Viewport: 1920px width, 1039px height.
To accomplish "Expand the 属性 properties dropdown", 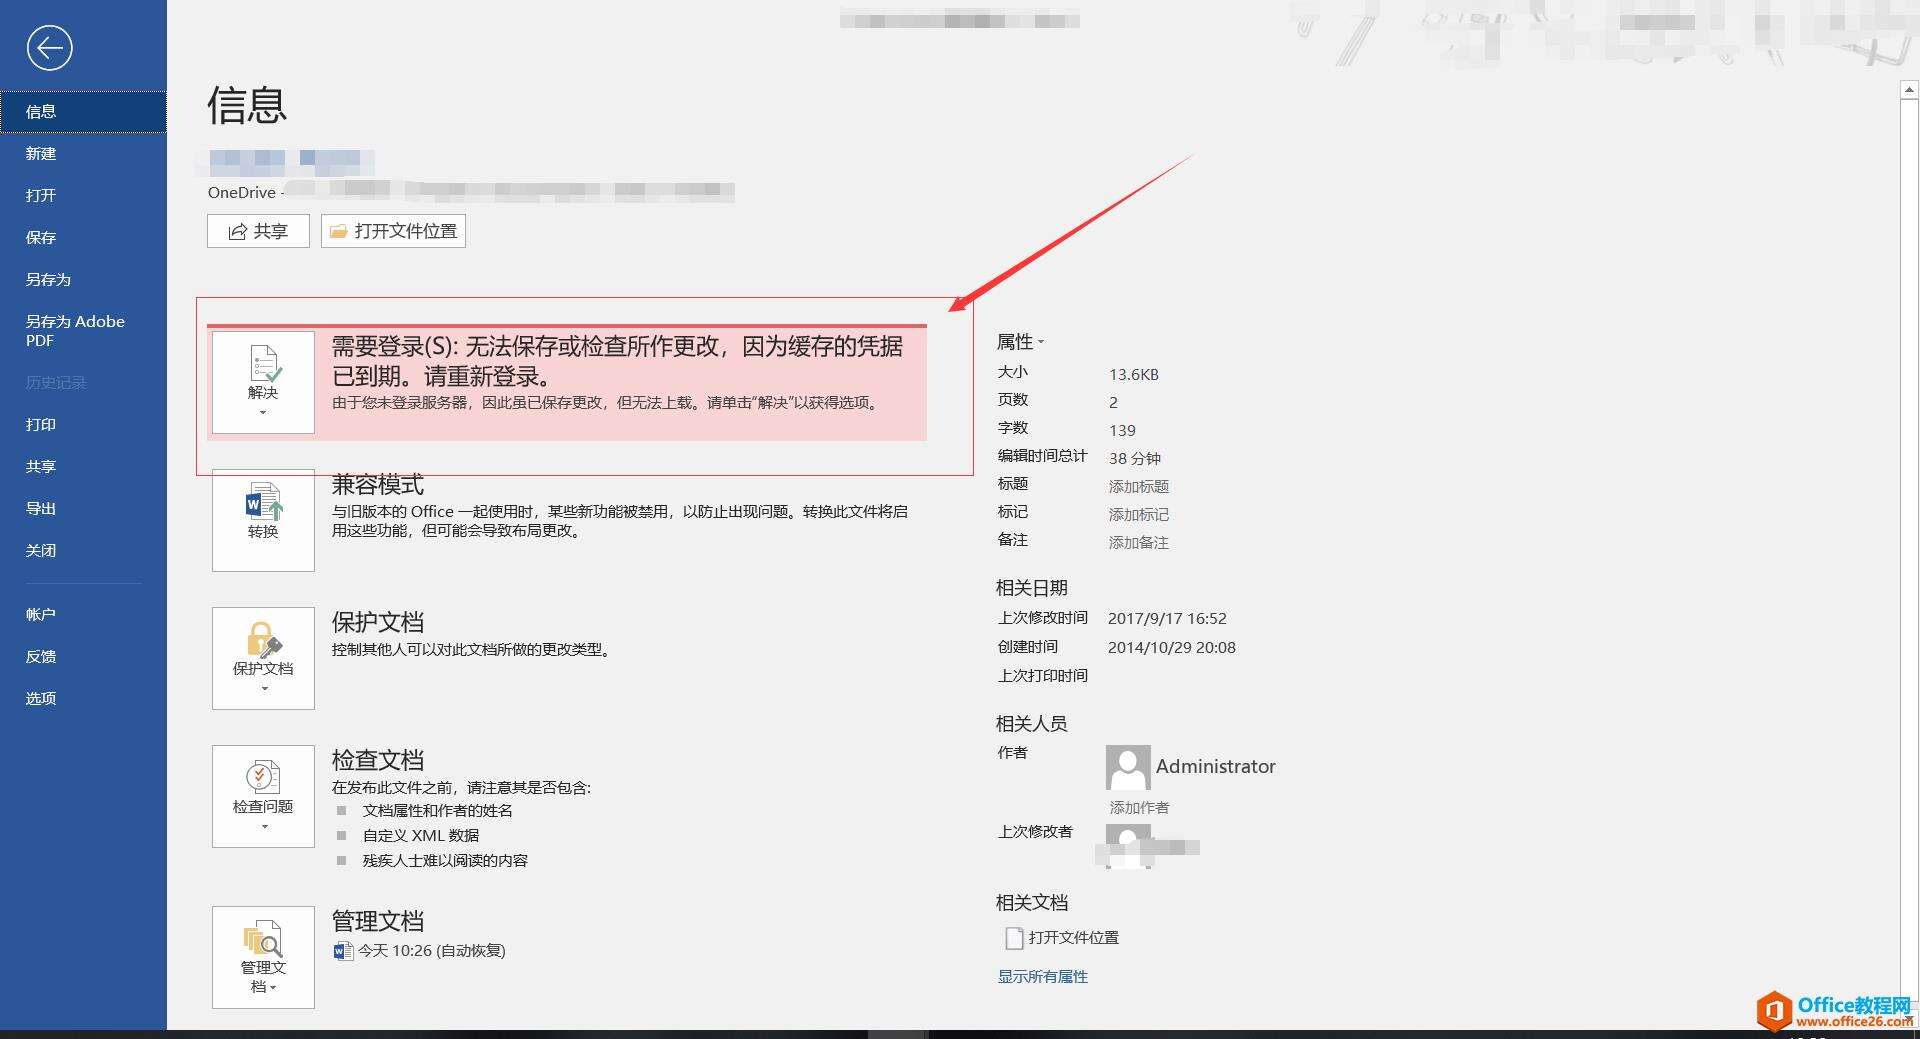I will [1020, 342].
